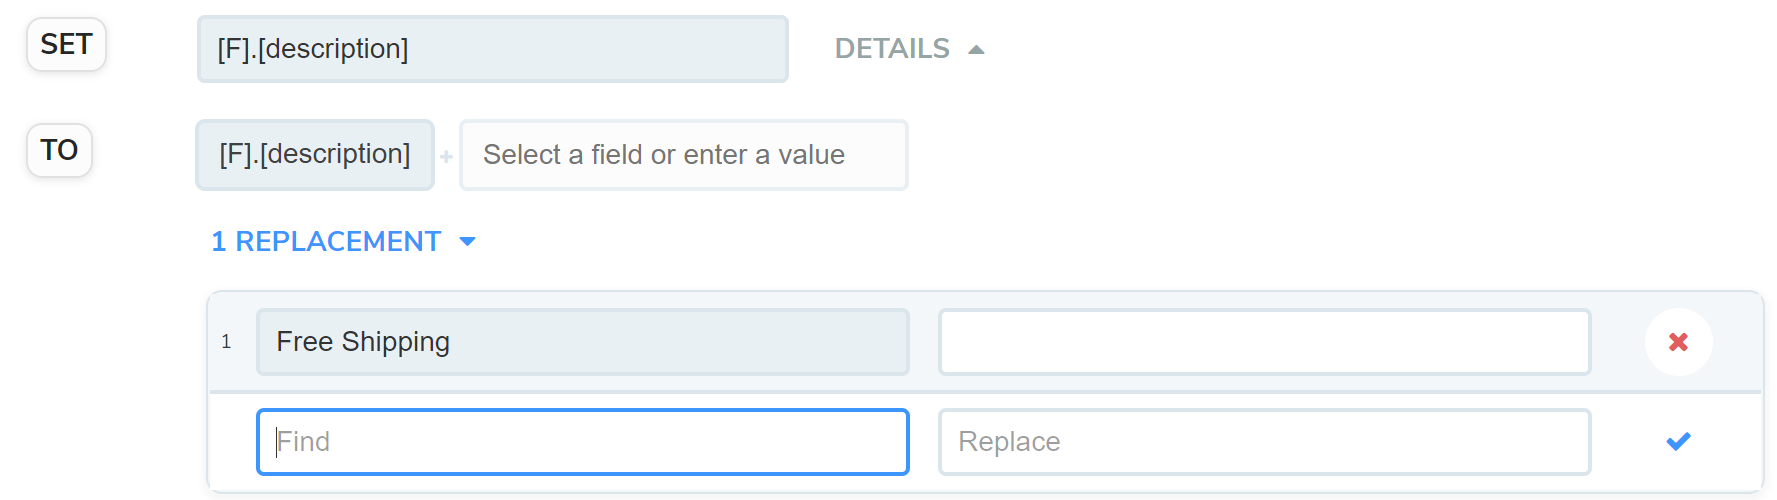Image resolution: width=1777 pixels, height=500 pixels.
Task: Collapse DETAILS using the up arrow
Action: 976,49
